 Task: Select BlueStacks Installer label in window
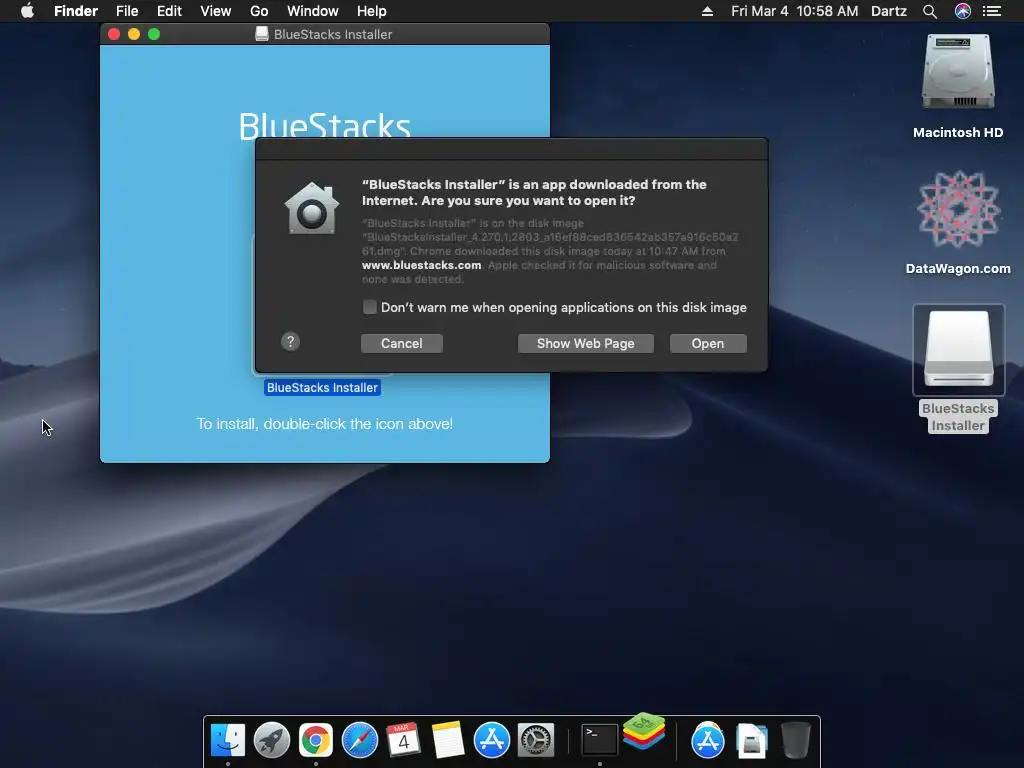tap(322, 388)
